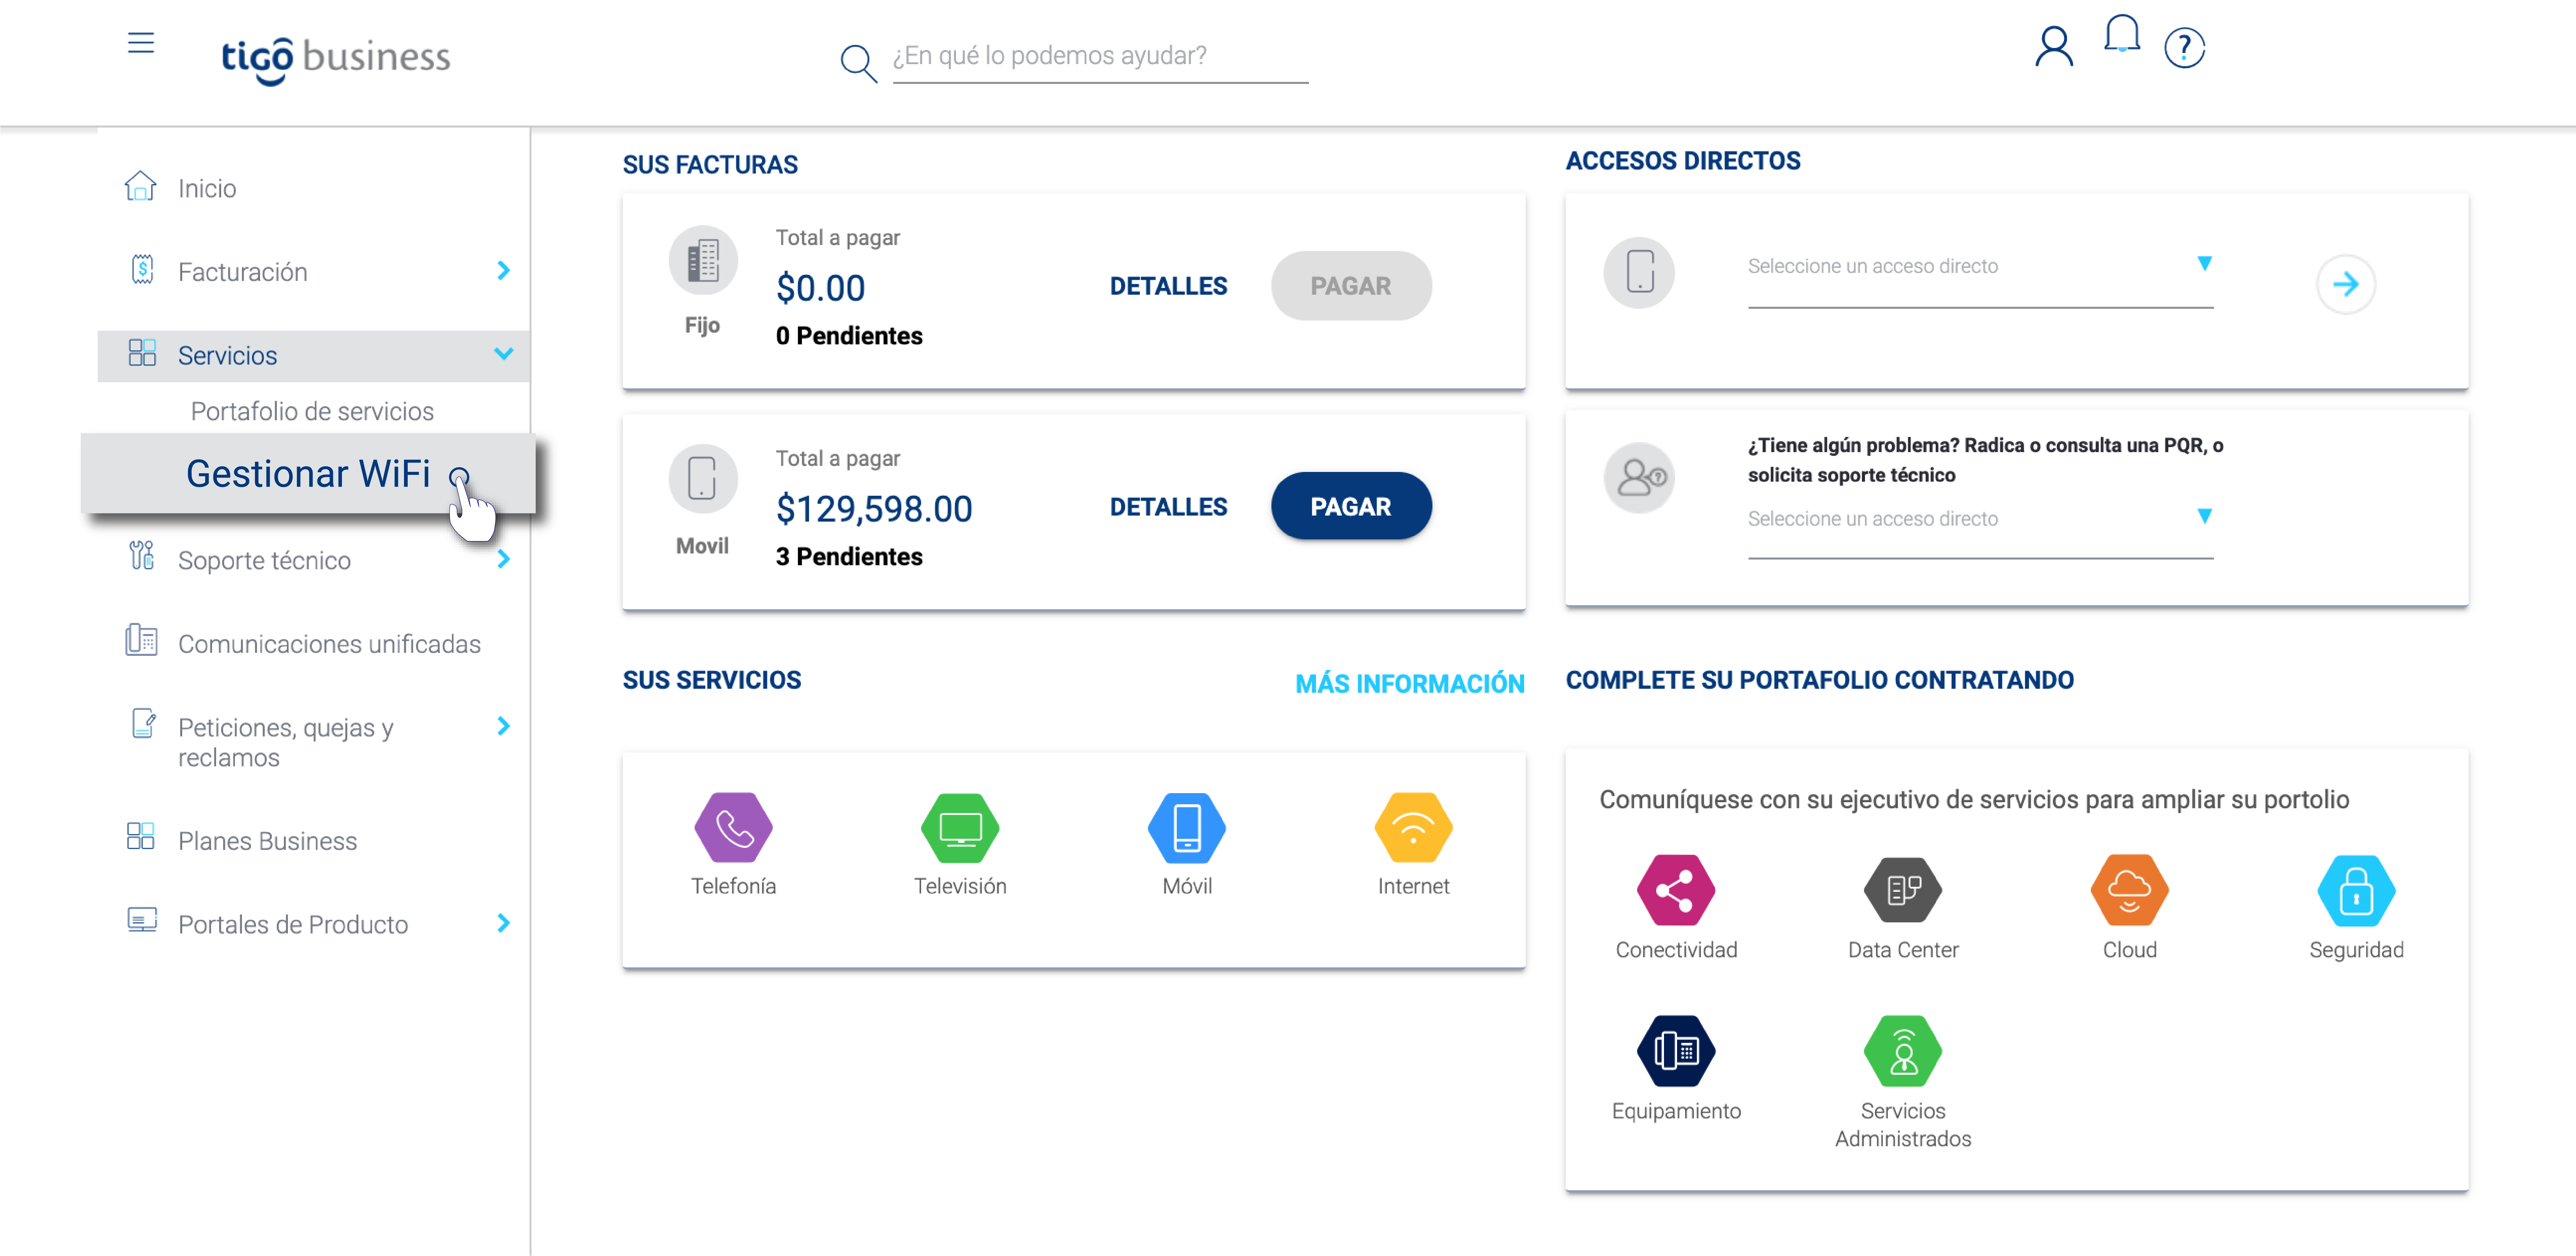Open the Móvil service icon
The height and width of the screenshot is (1256, 2576).
pyautogui.click(x=1187, y=828)
